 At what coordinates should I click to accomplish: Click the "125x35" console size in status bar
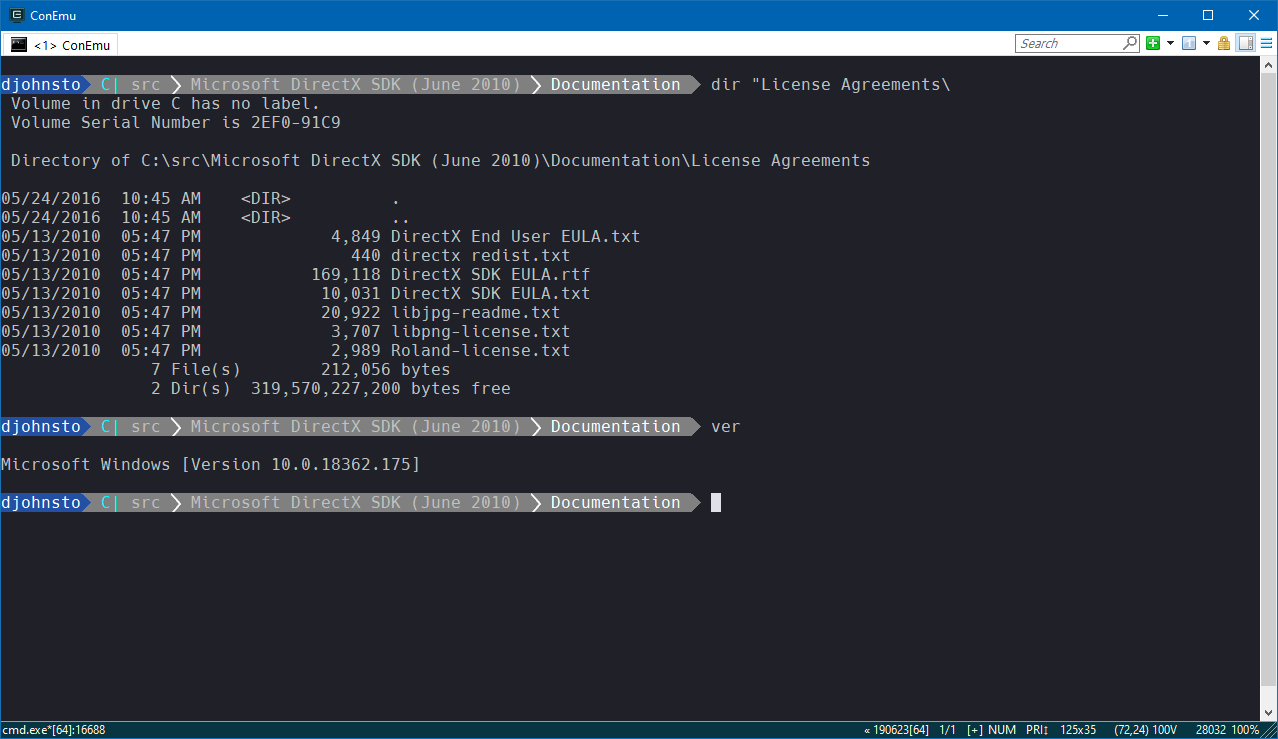pyautogui.click(x=1077, y=730)
